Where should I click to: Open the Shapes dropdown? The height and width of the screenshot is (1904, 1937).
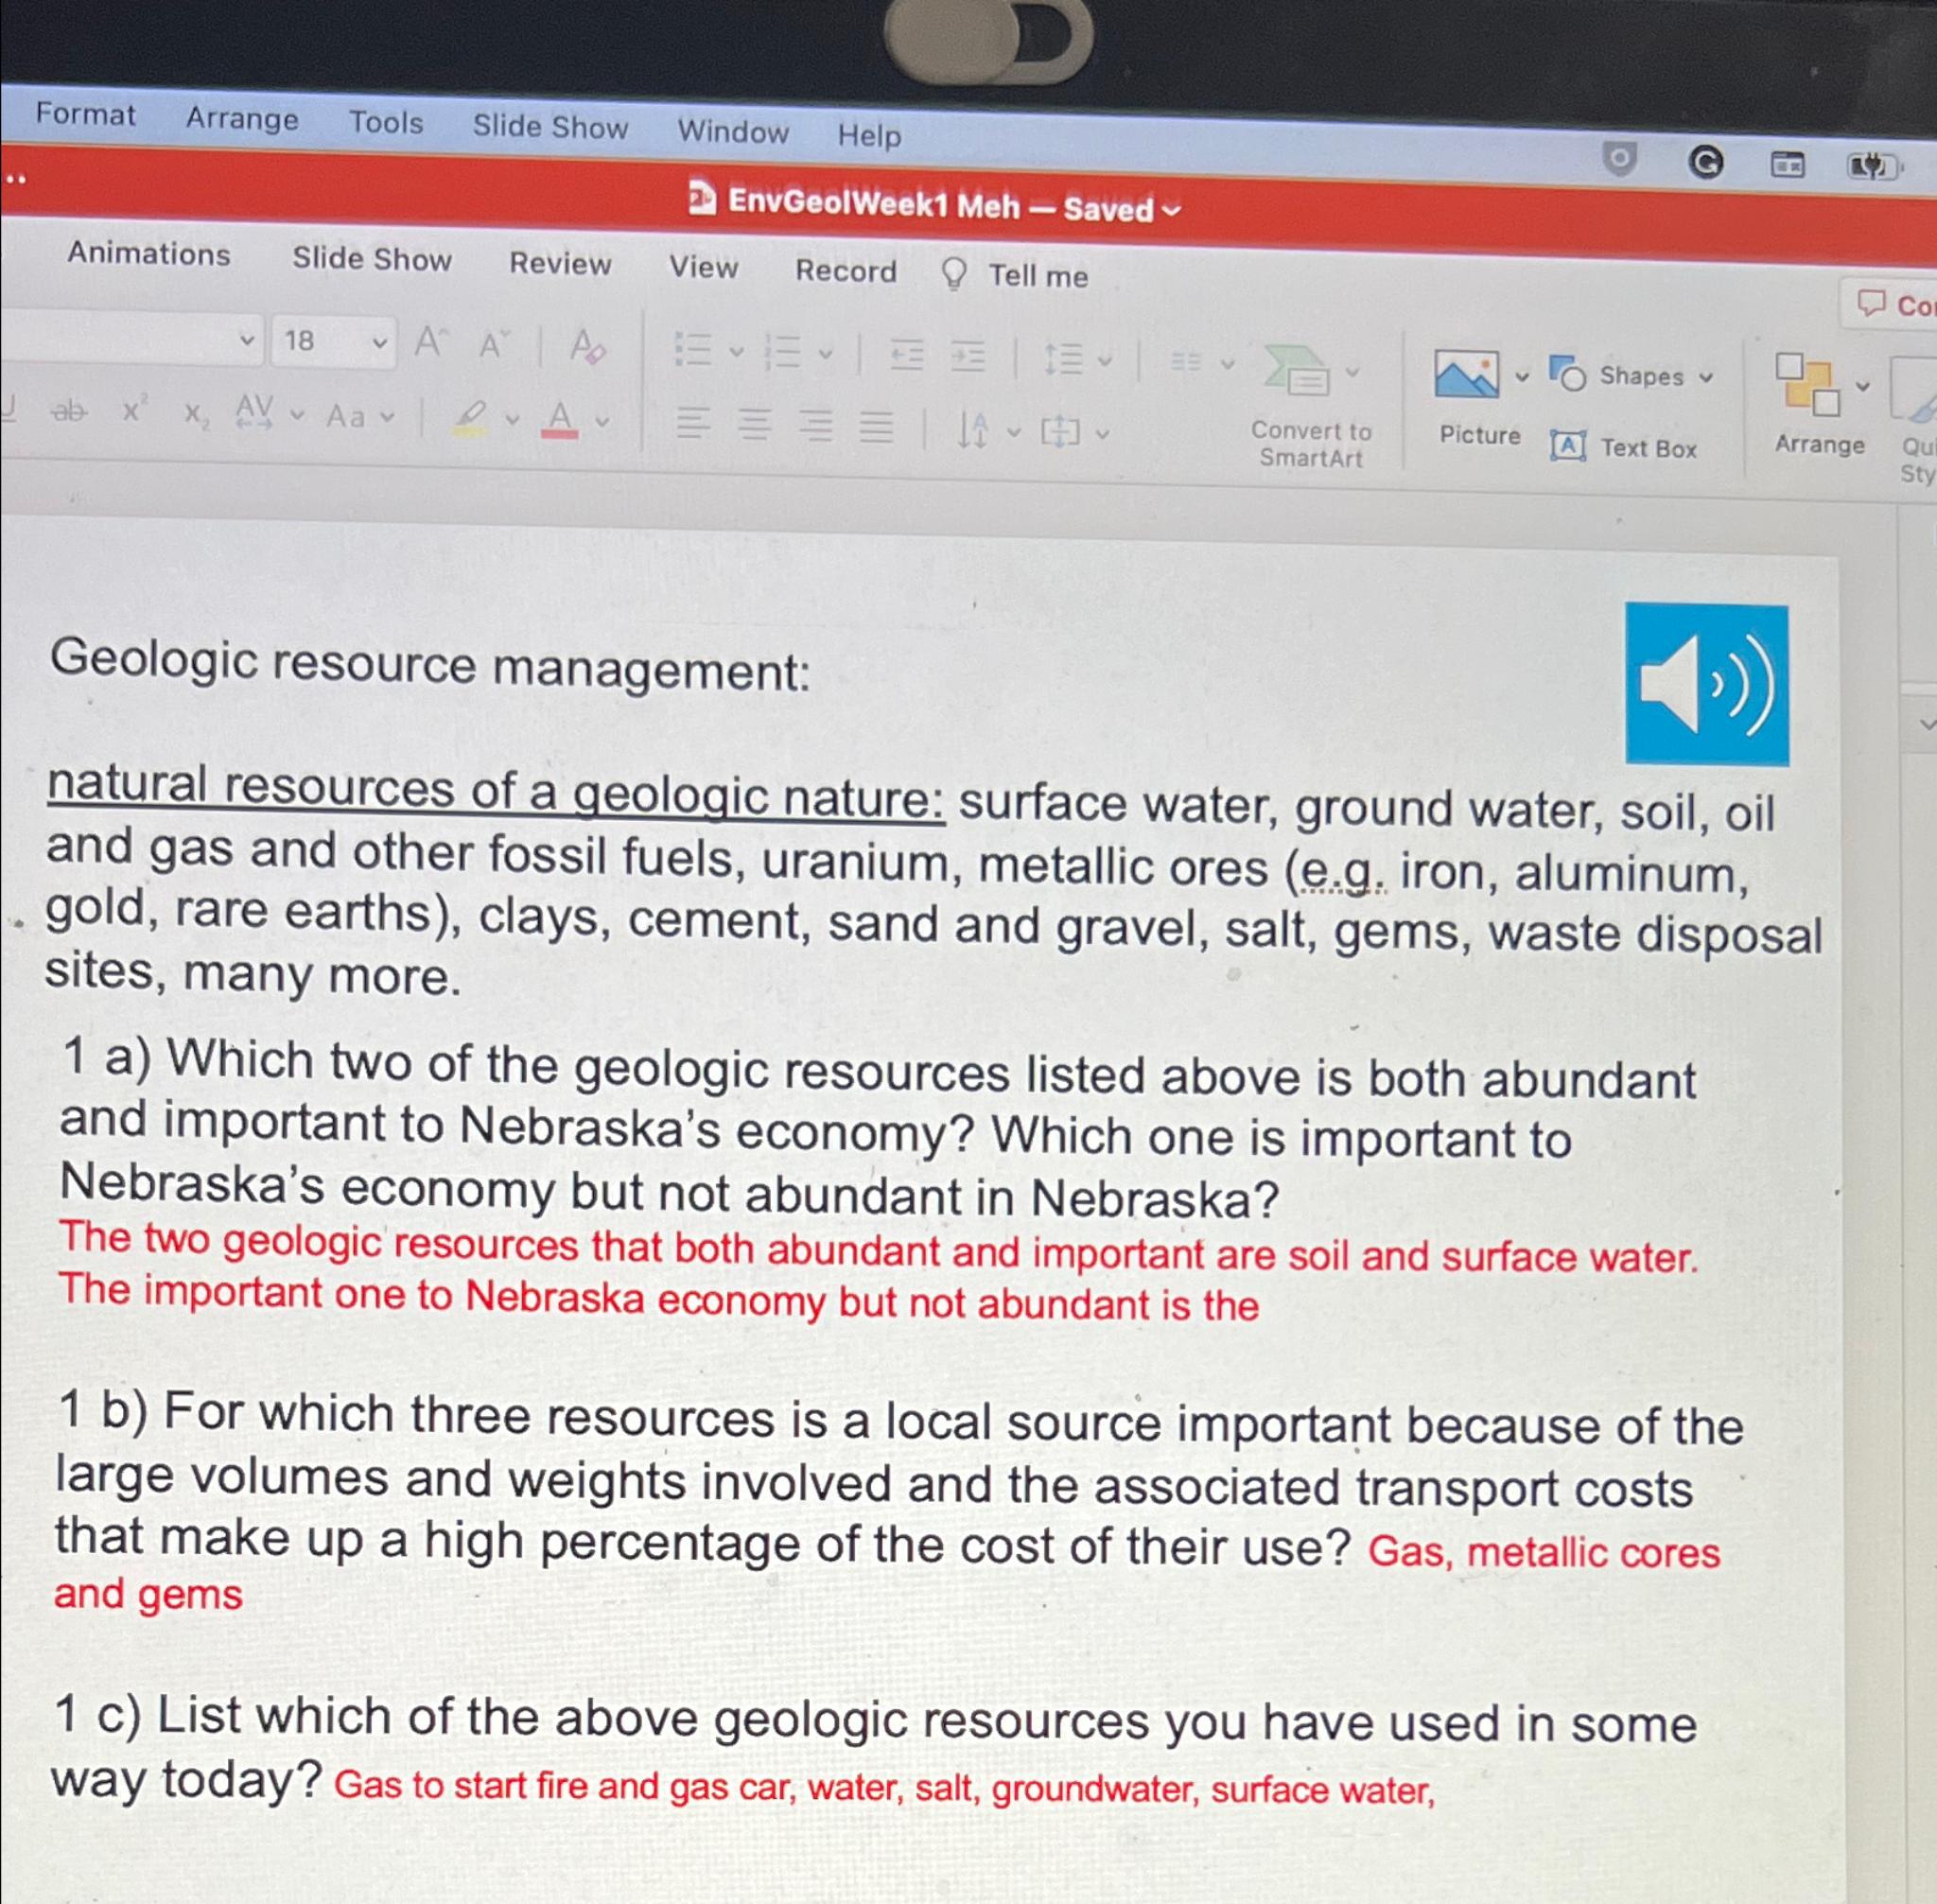tap(1642, 377)
